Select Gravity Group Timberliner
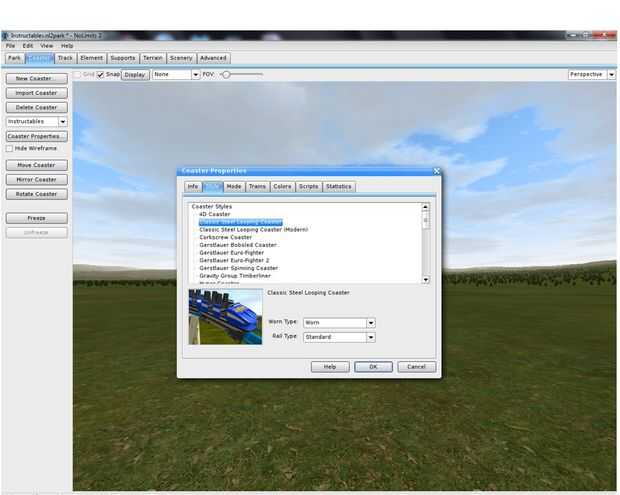 [x=235, y=276]
